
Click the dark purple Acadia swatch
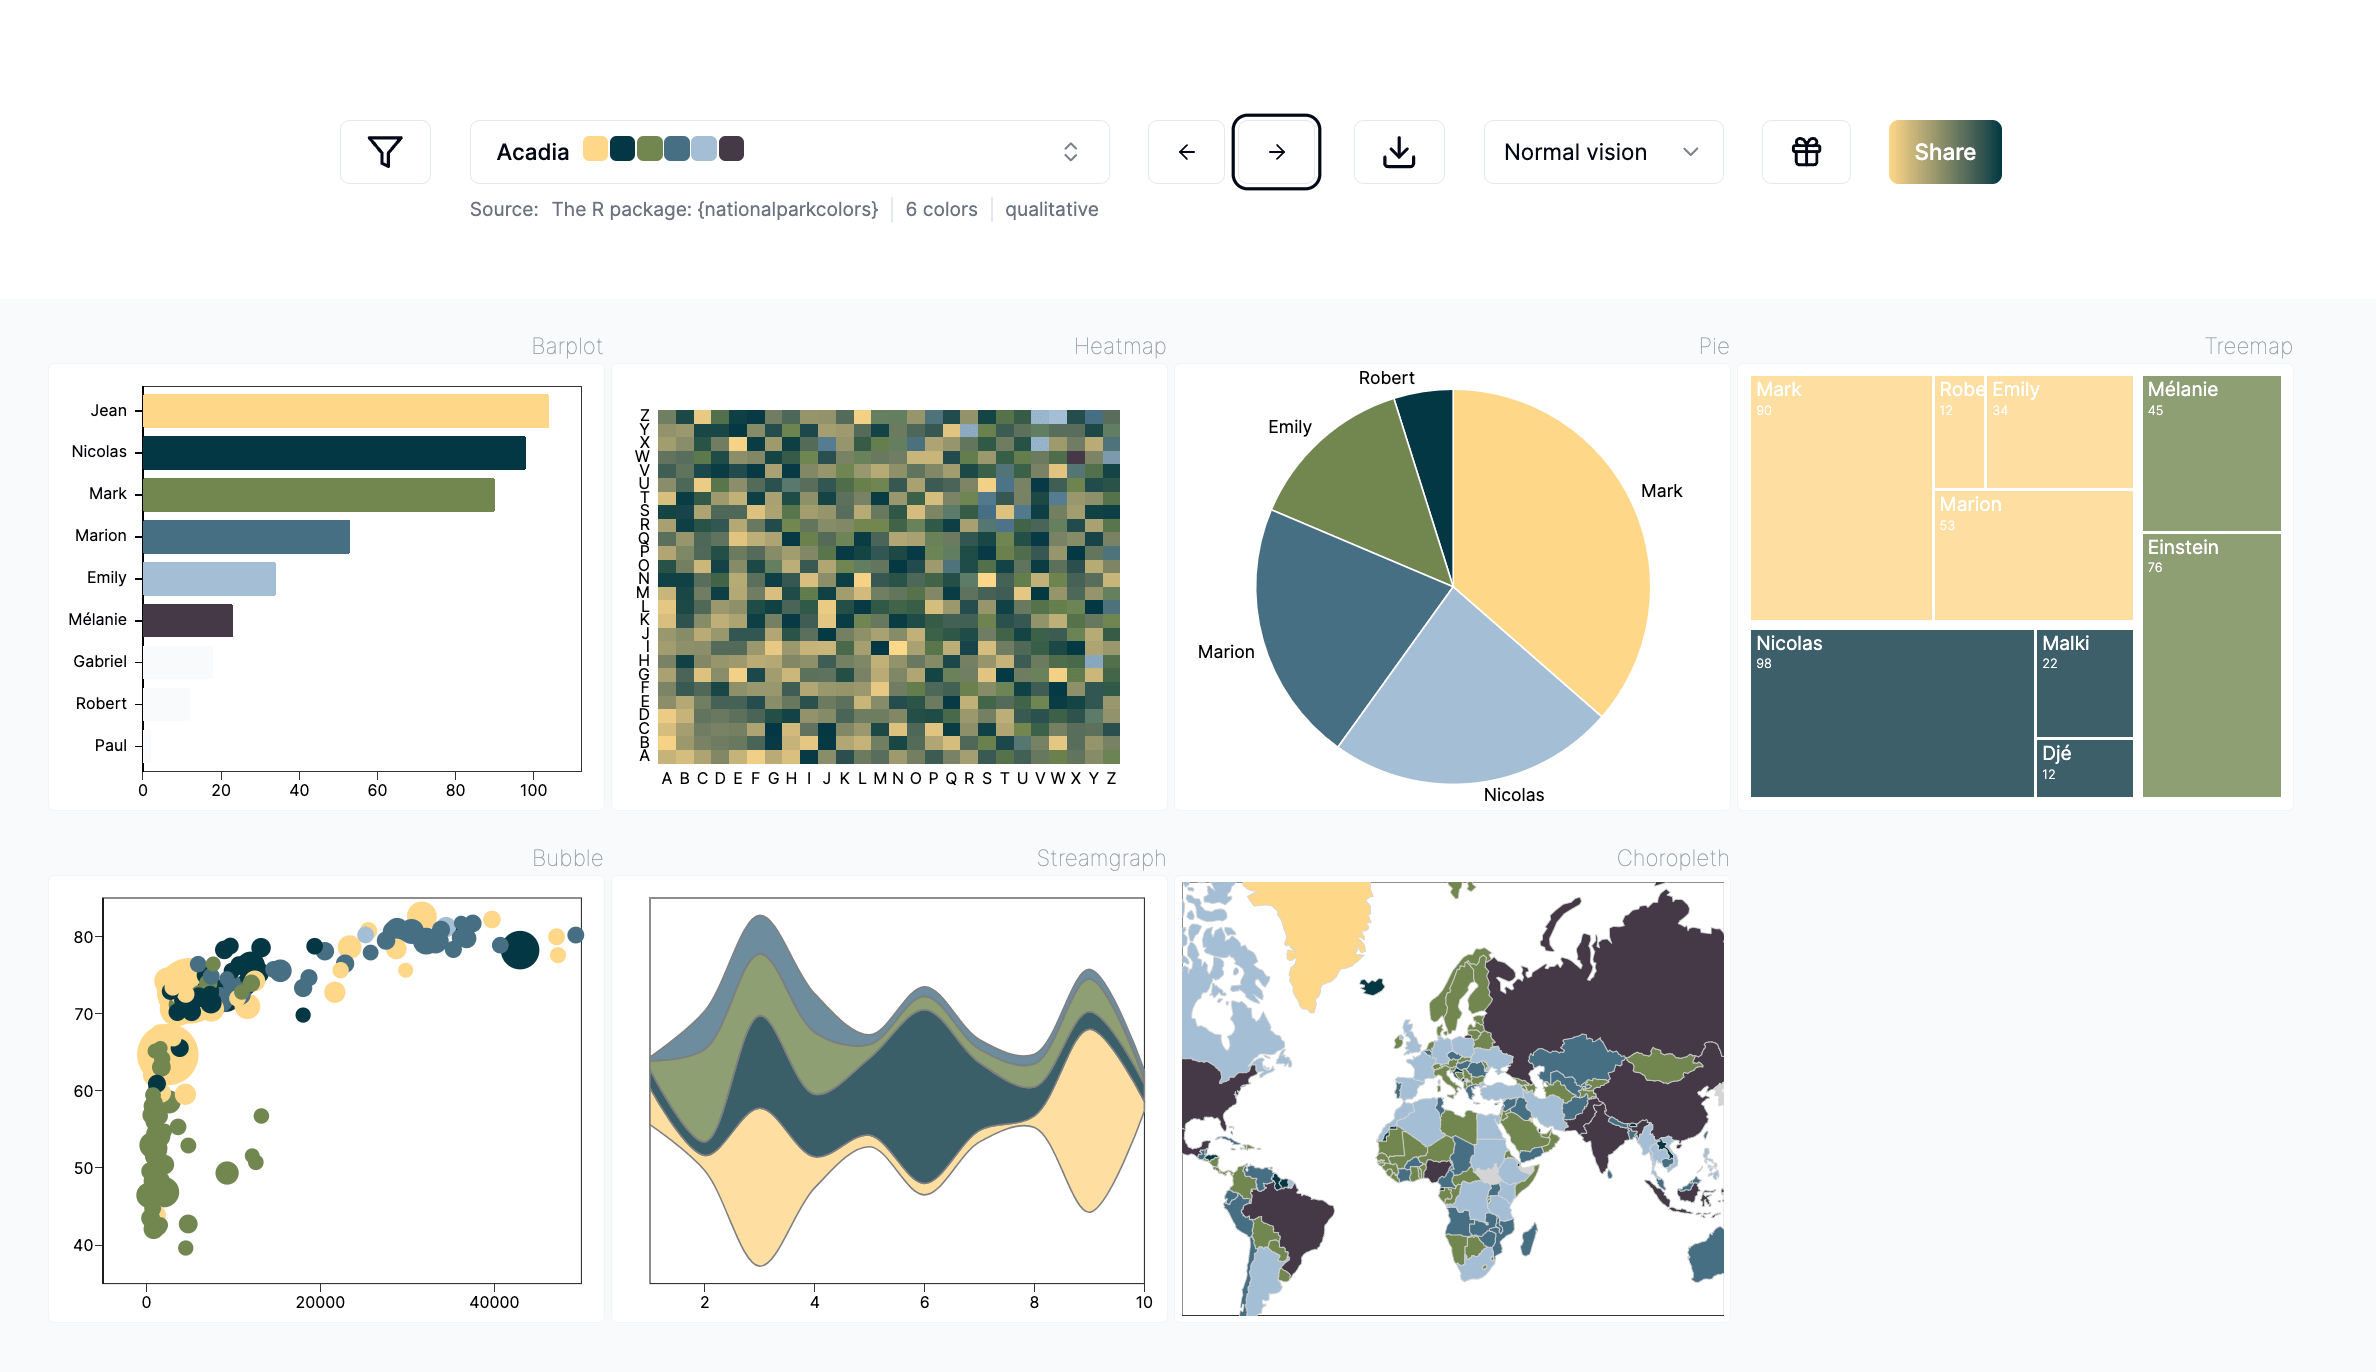pyautogui.click(x=732, y=149)
